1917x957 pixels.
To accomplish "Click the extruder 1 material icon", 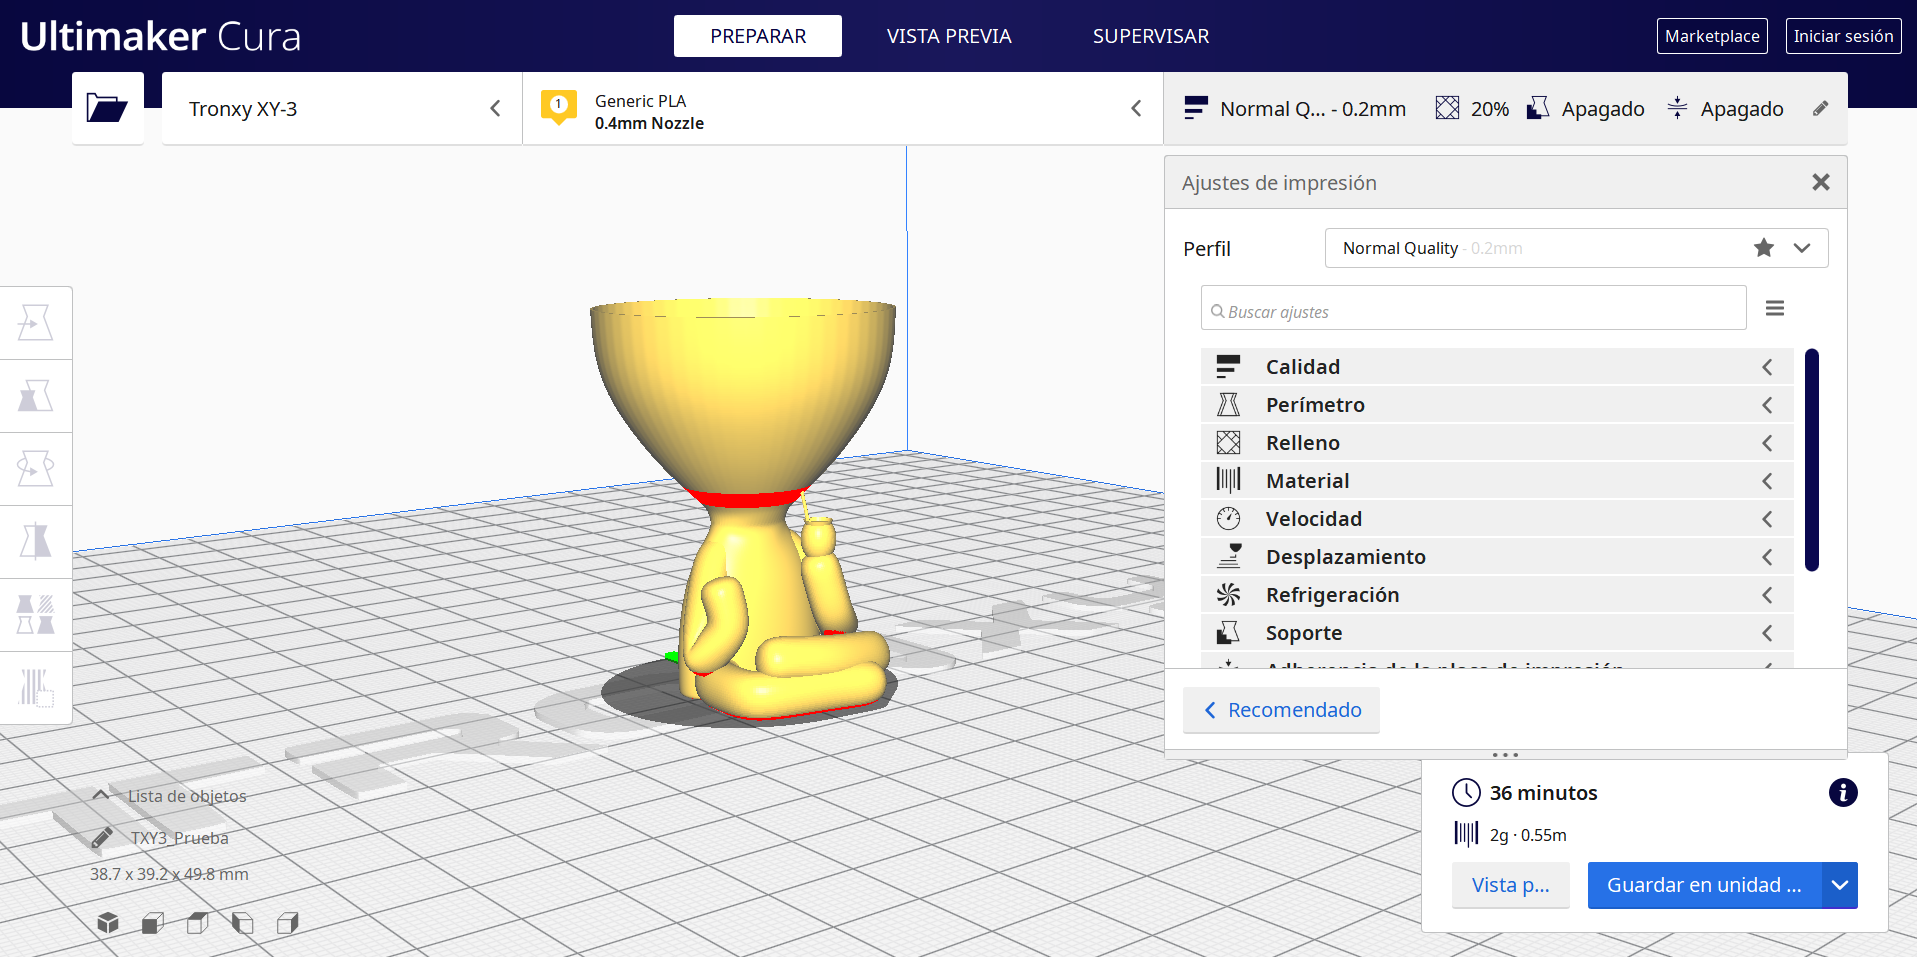I will point(559,106).
